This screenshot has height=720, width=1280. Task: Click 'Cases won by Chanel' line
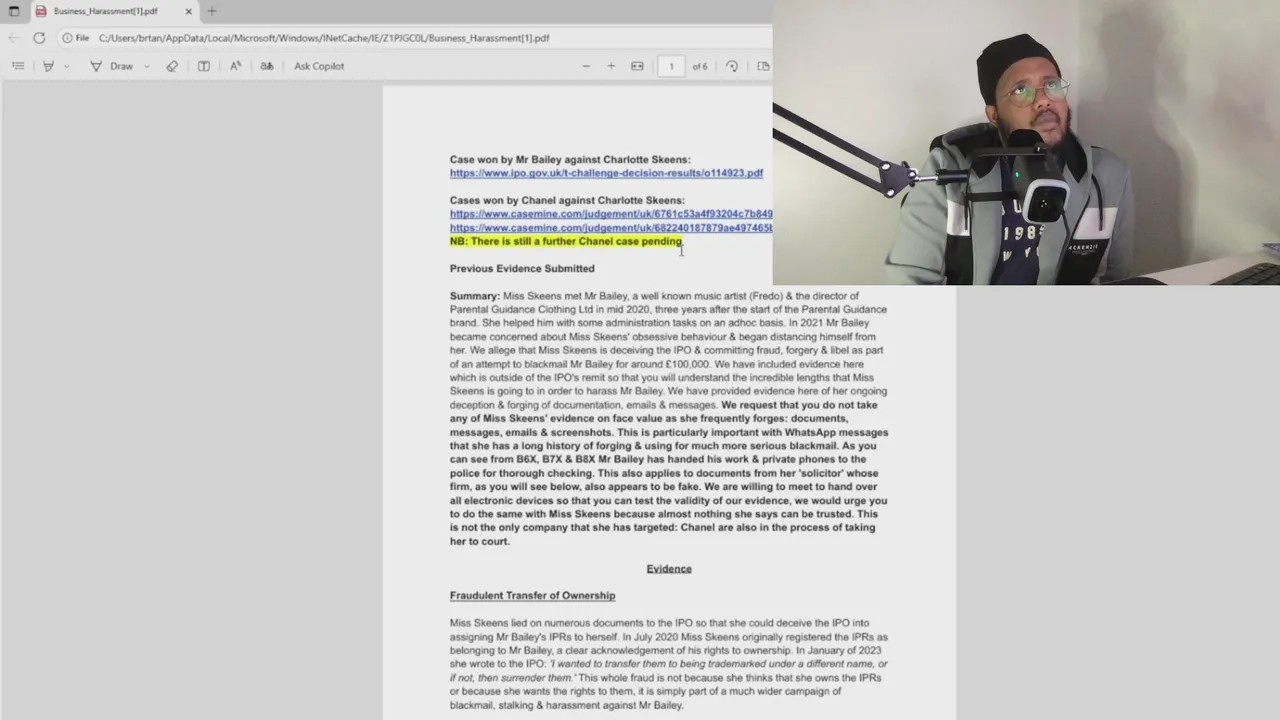pyautogui.click(x=567, y=201)
